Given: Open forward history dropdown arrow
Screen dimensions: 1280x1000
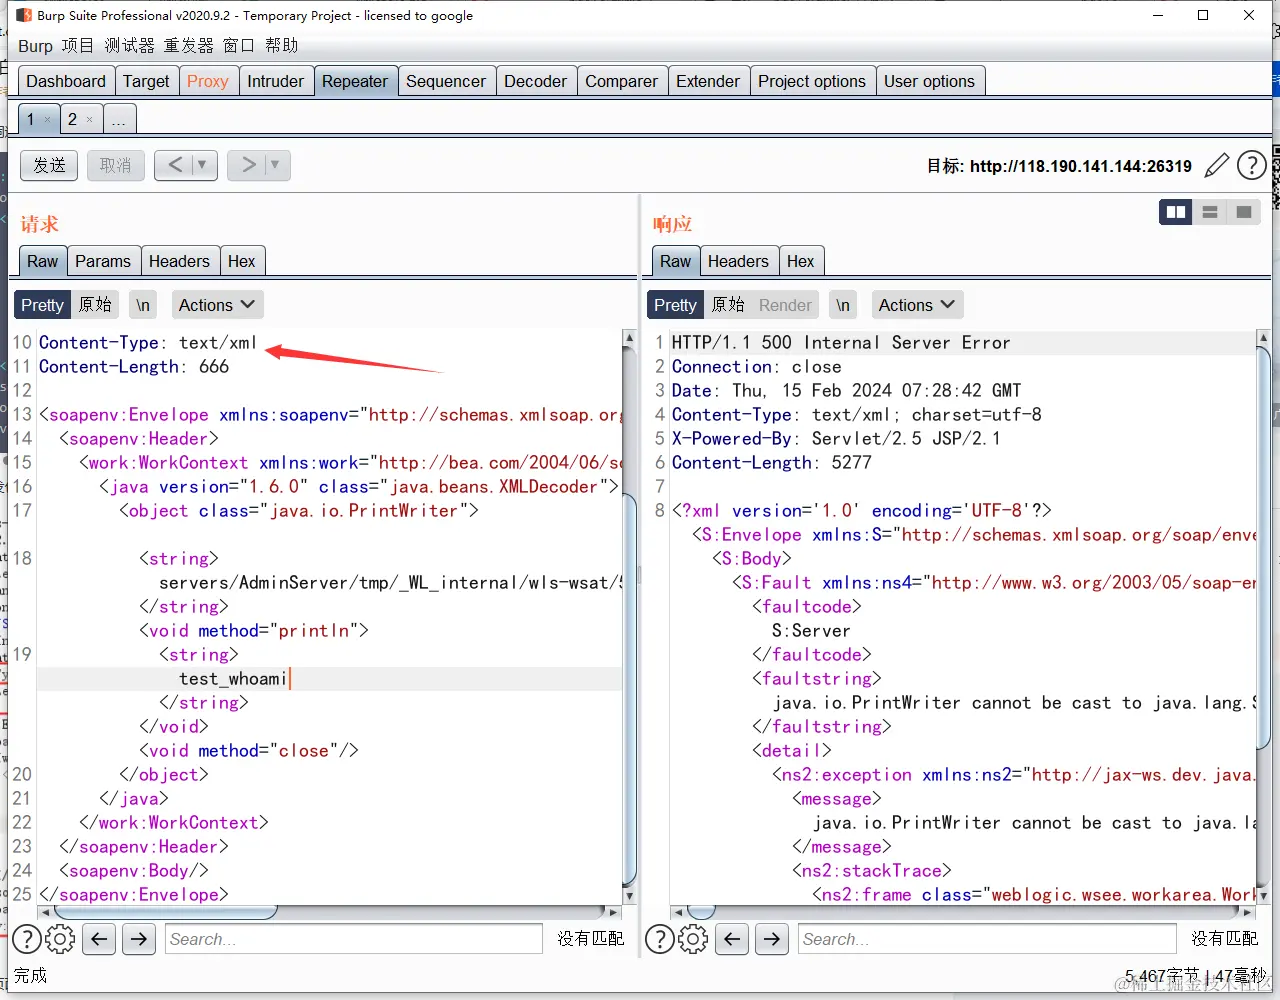Looking at the screenshot, I should click(x=275, y=165).
